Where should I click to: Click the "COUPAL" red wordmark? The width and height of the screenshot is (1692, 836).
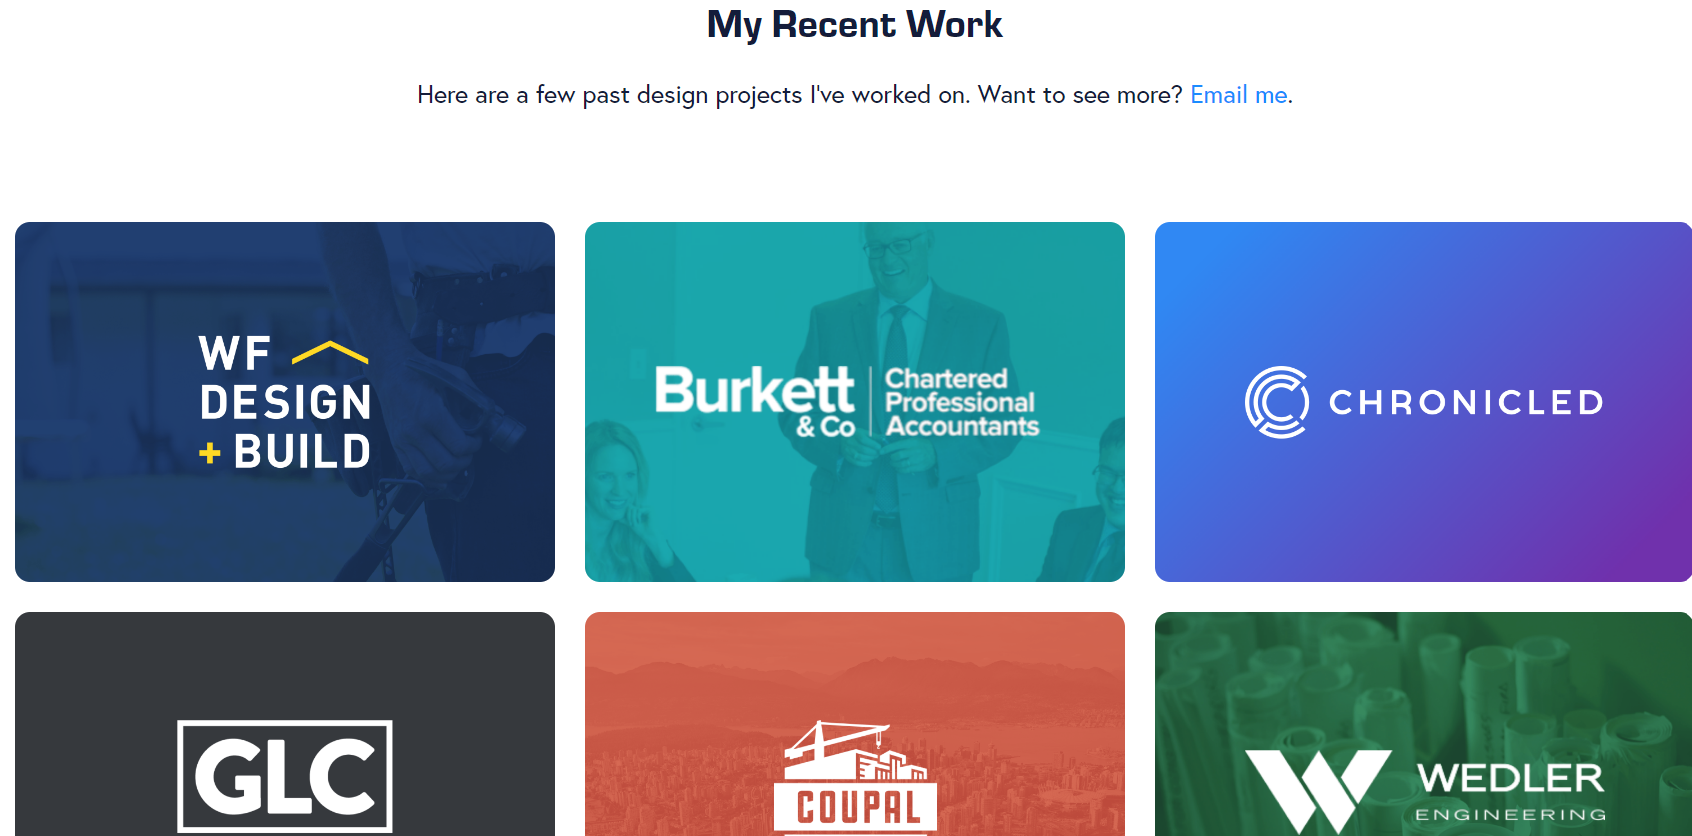pyautogui.click(x=858, y=805)
